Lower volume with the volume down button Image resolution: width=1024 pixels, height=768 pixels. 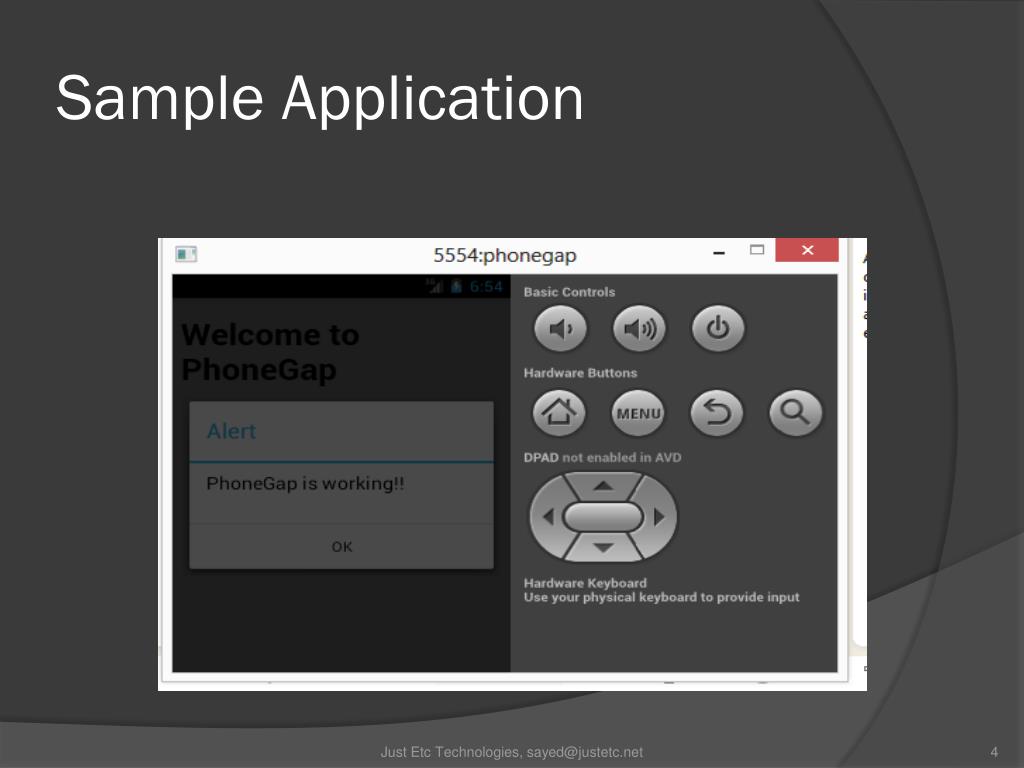(560, 328)
